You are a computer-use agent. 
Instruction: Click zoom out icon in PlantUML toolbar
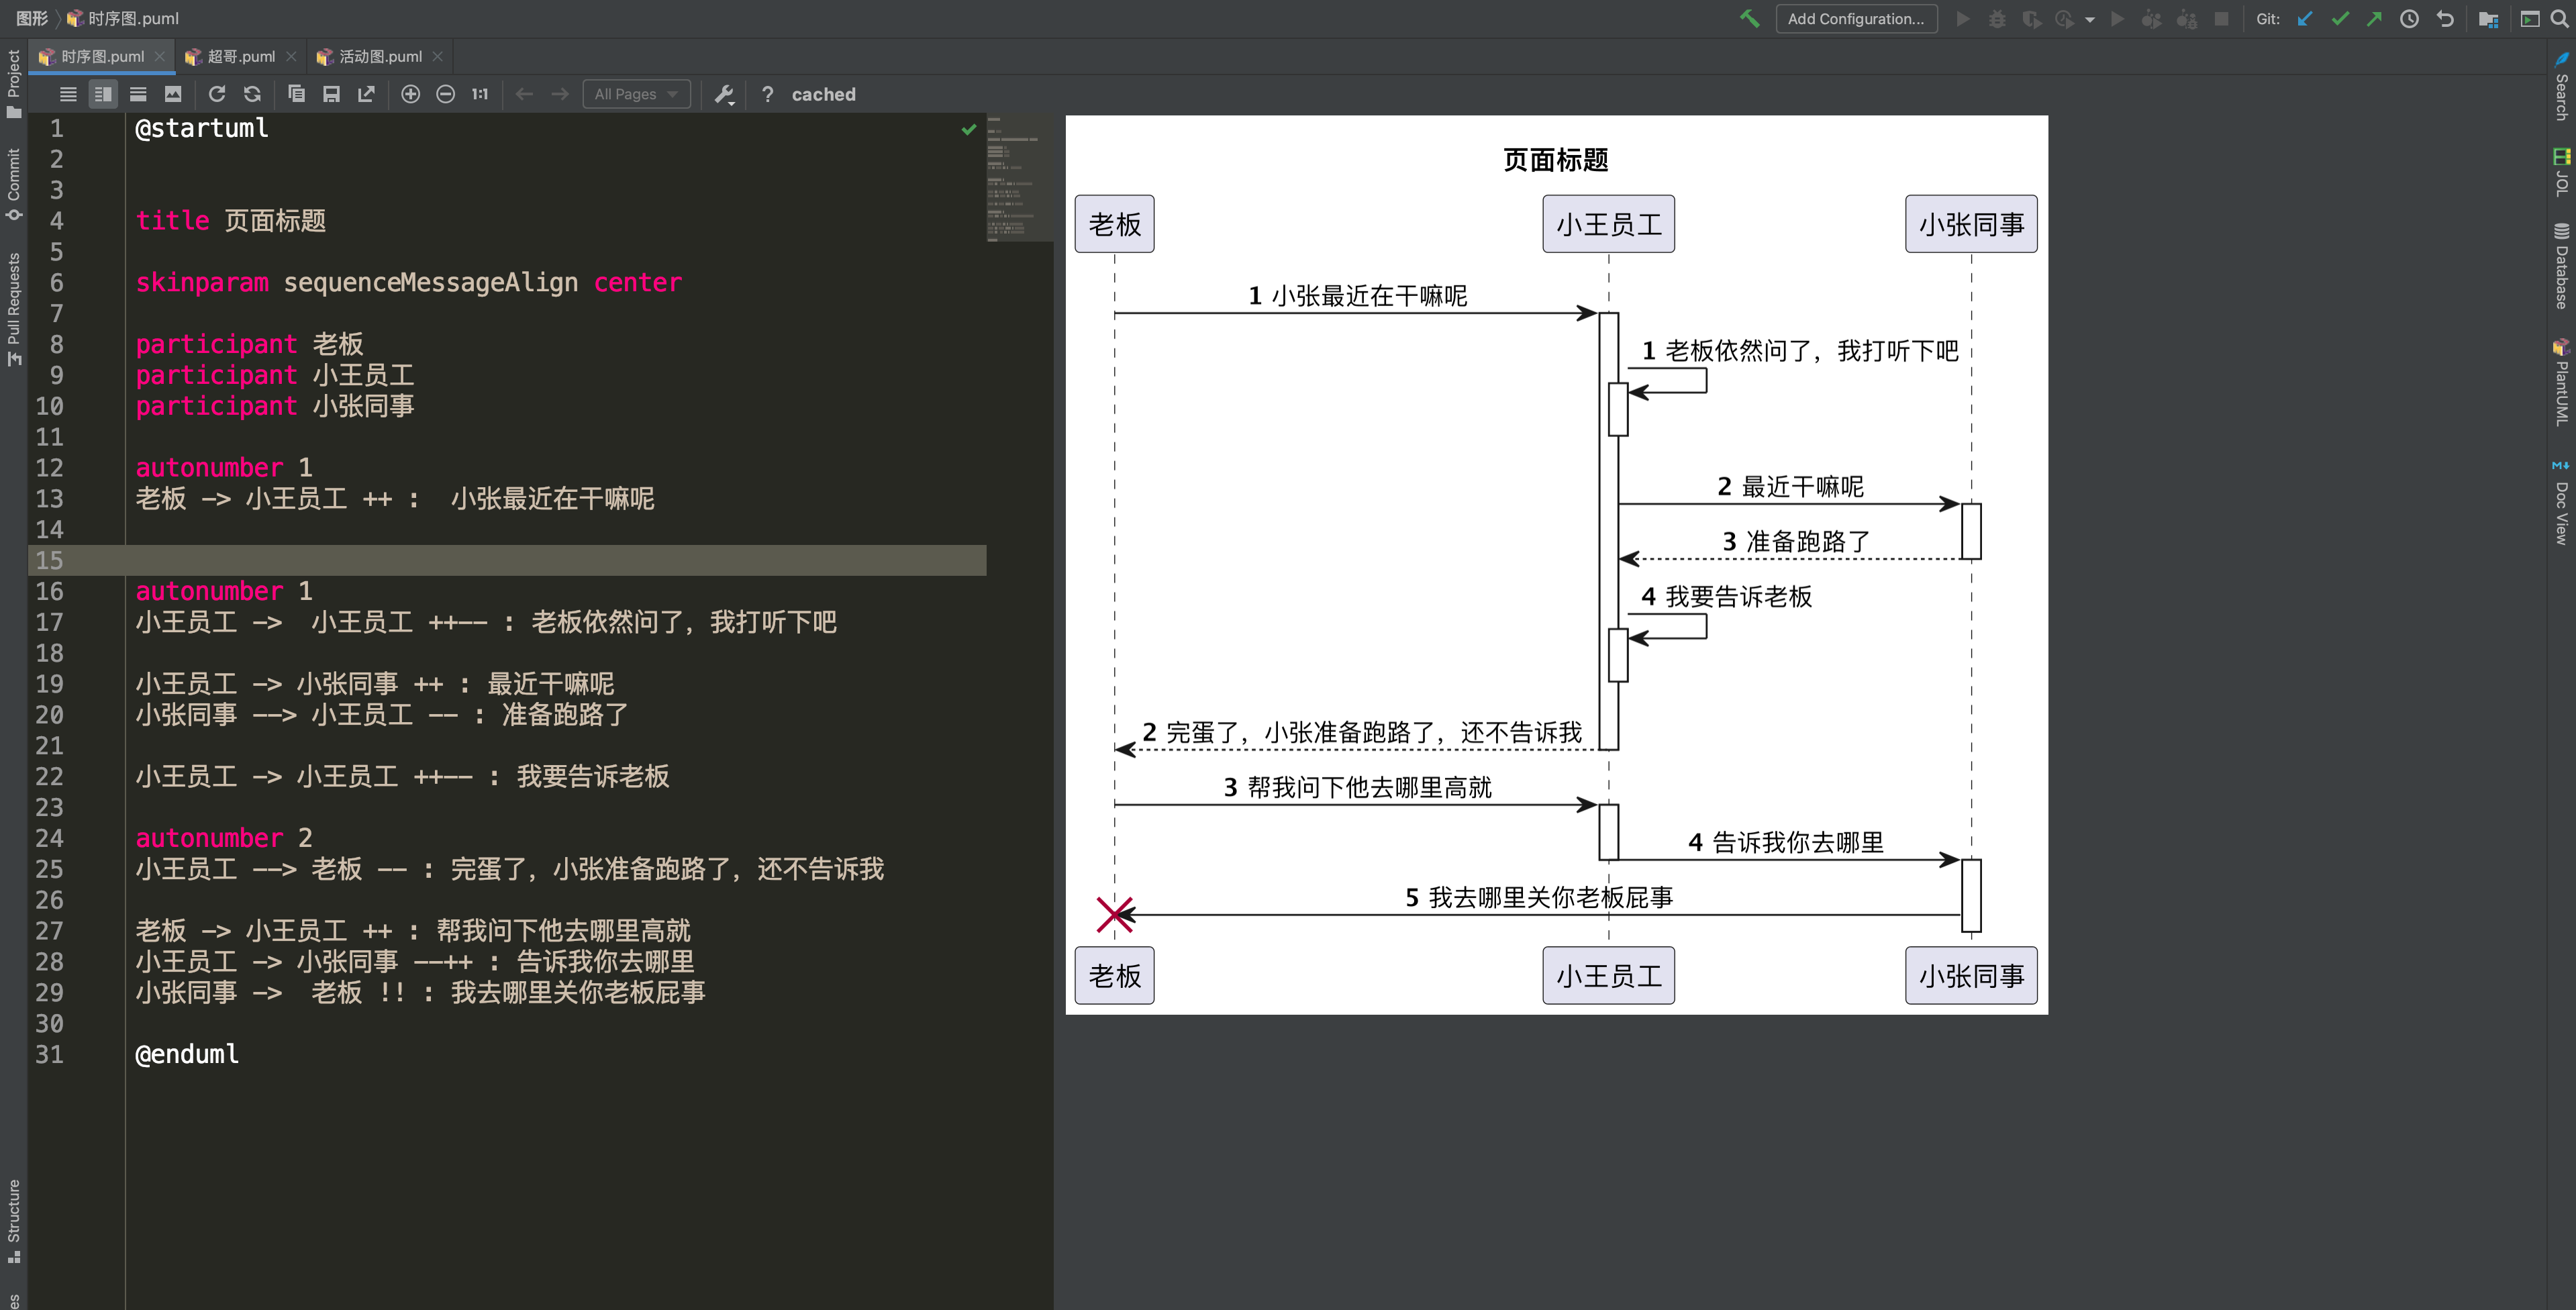coord(446,94)
